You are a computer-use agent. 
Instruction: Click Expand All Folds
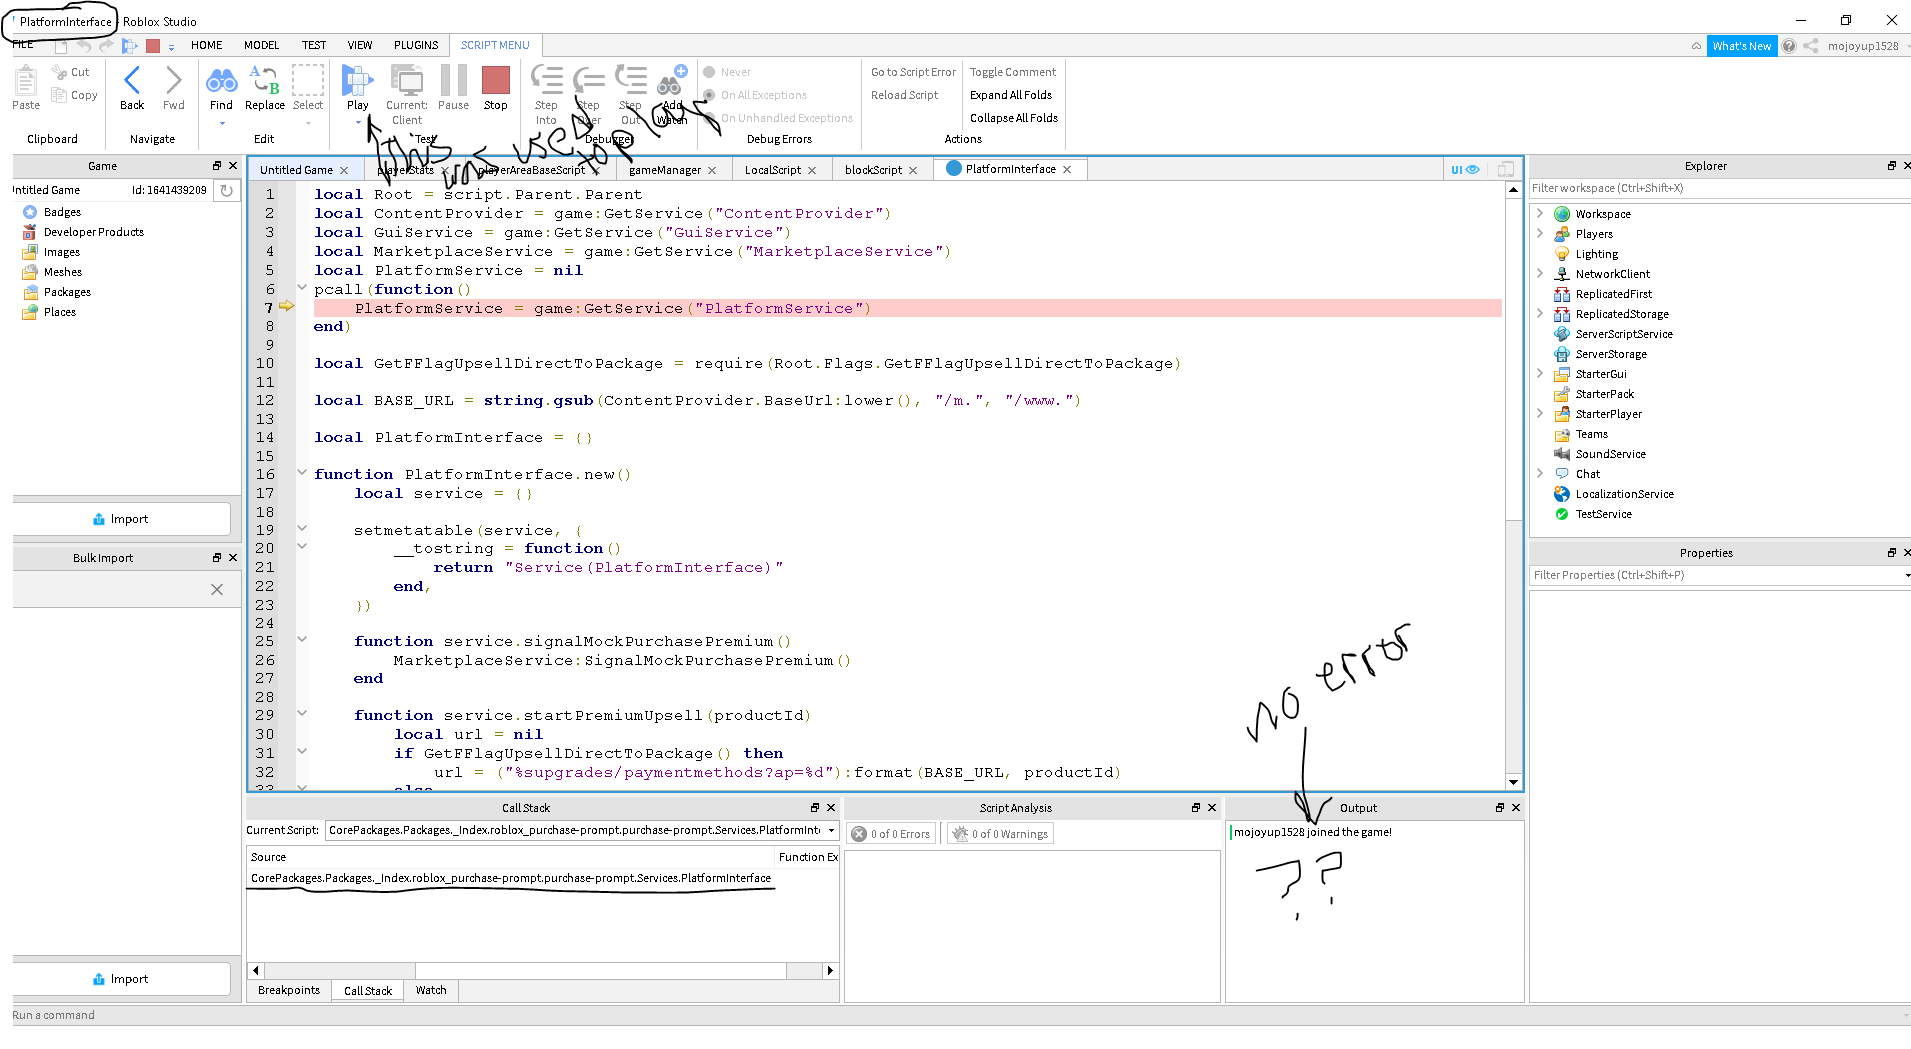tap(1010, 95)
